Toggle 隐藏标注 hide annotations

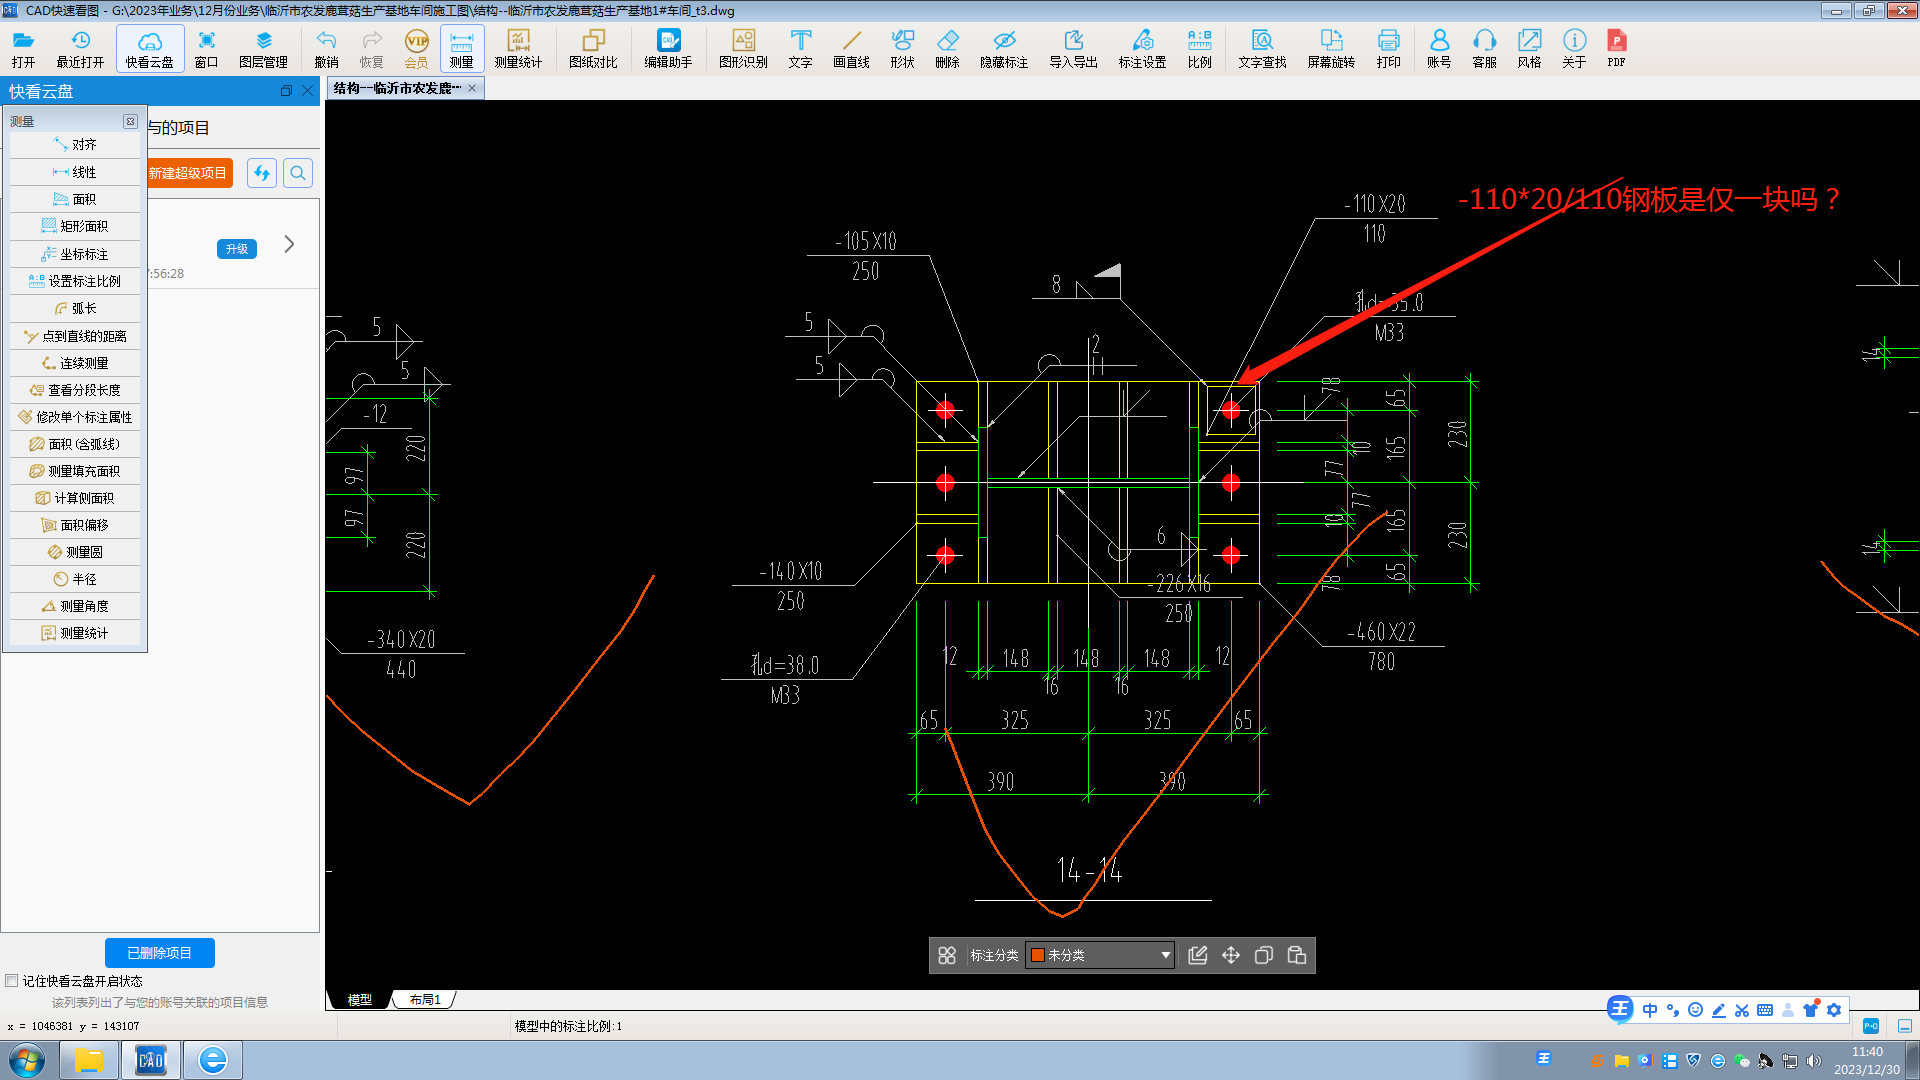[1004, 48]
